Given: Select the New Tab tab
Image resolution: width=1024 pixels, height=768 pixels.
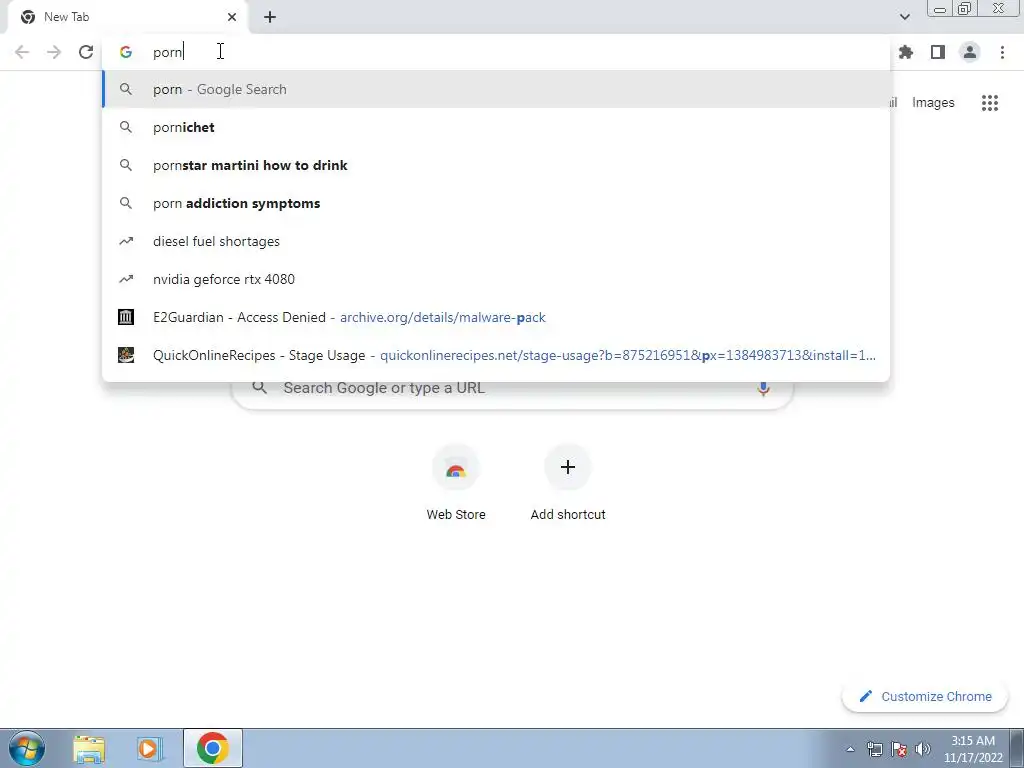Looking at the screenshot, I should click(128, 17).
